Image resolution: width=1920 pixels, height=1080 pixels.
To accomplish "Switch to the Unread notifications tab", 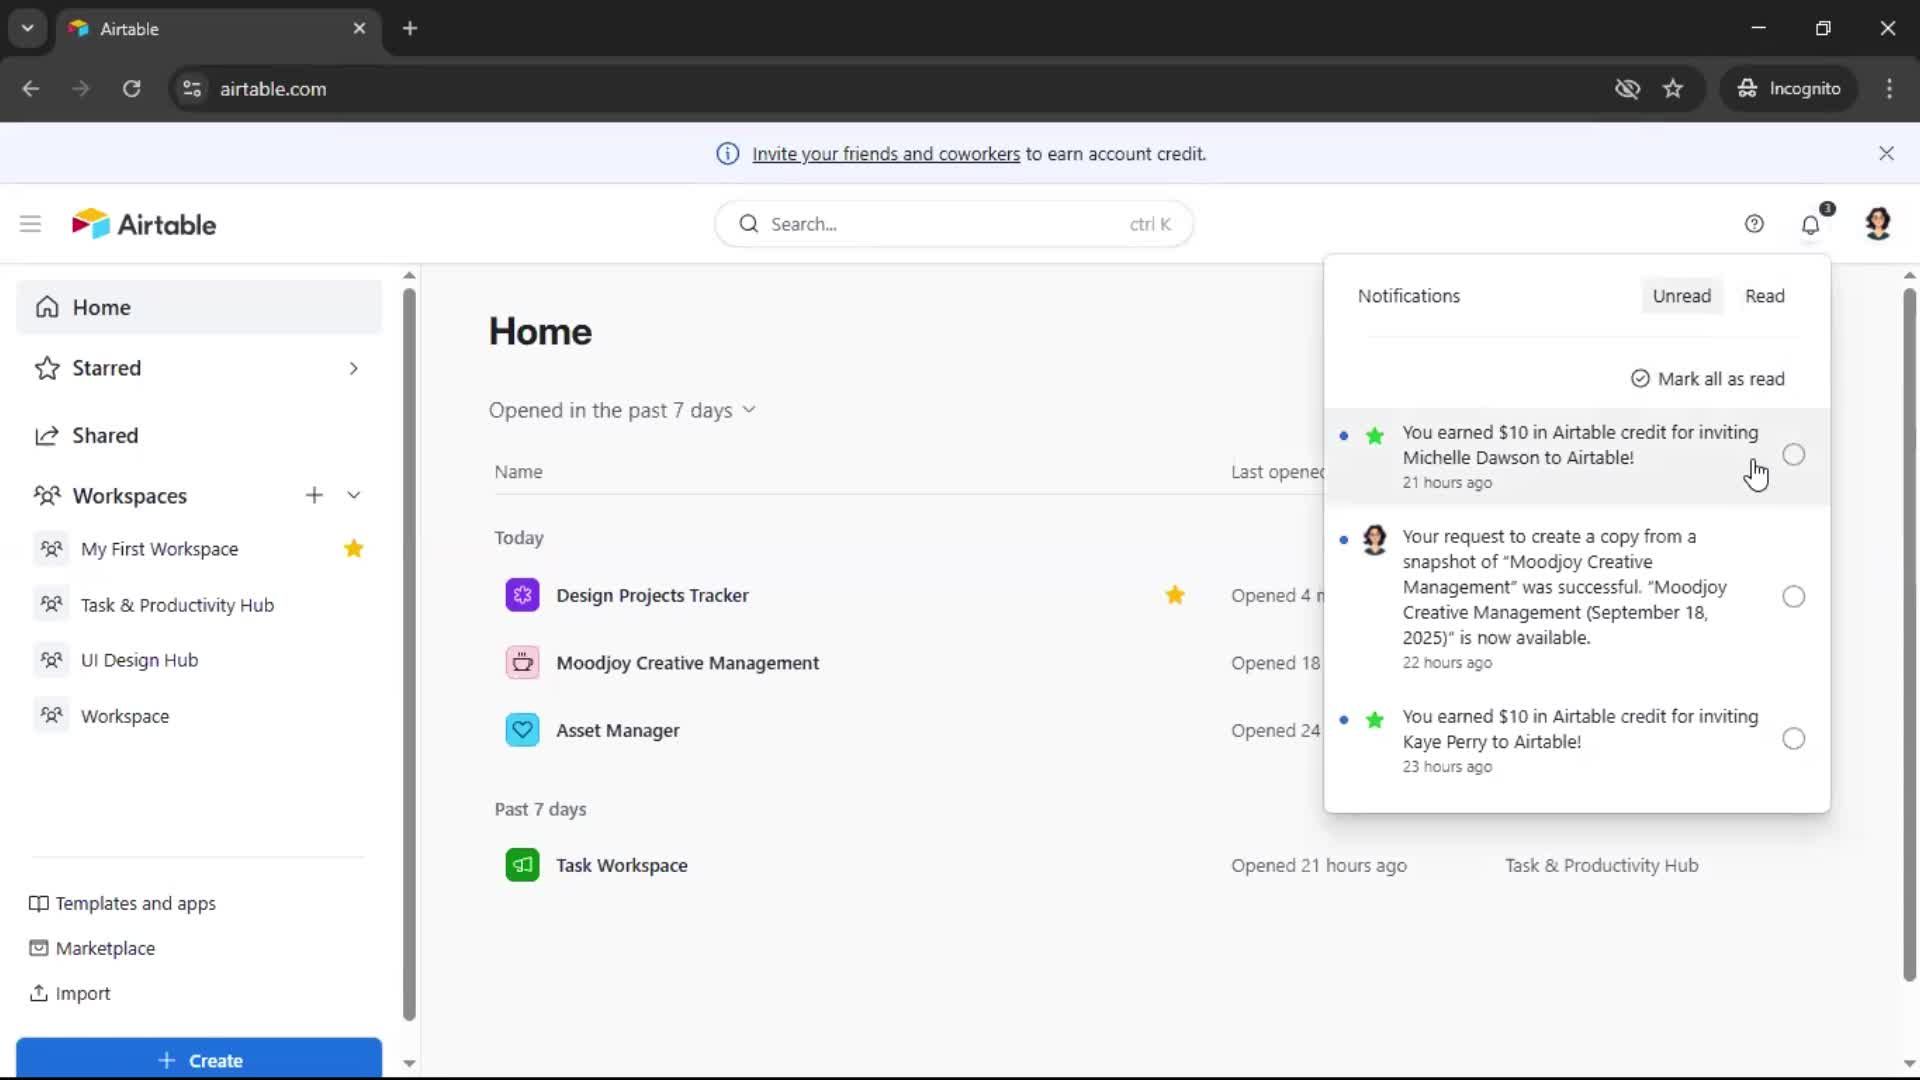I will (1682, 296).
